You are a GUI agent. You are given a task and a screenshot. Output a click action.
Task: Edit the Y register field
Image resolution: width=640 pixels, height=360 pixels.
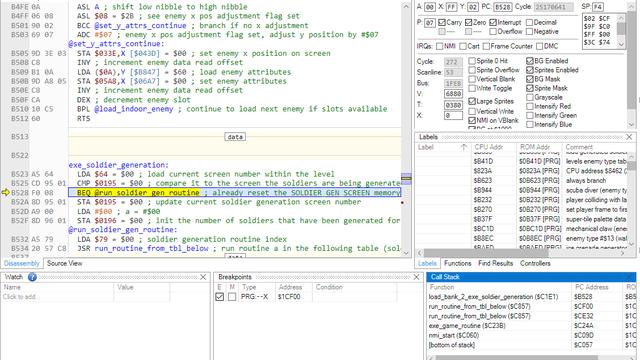[x=473, y=7]
